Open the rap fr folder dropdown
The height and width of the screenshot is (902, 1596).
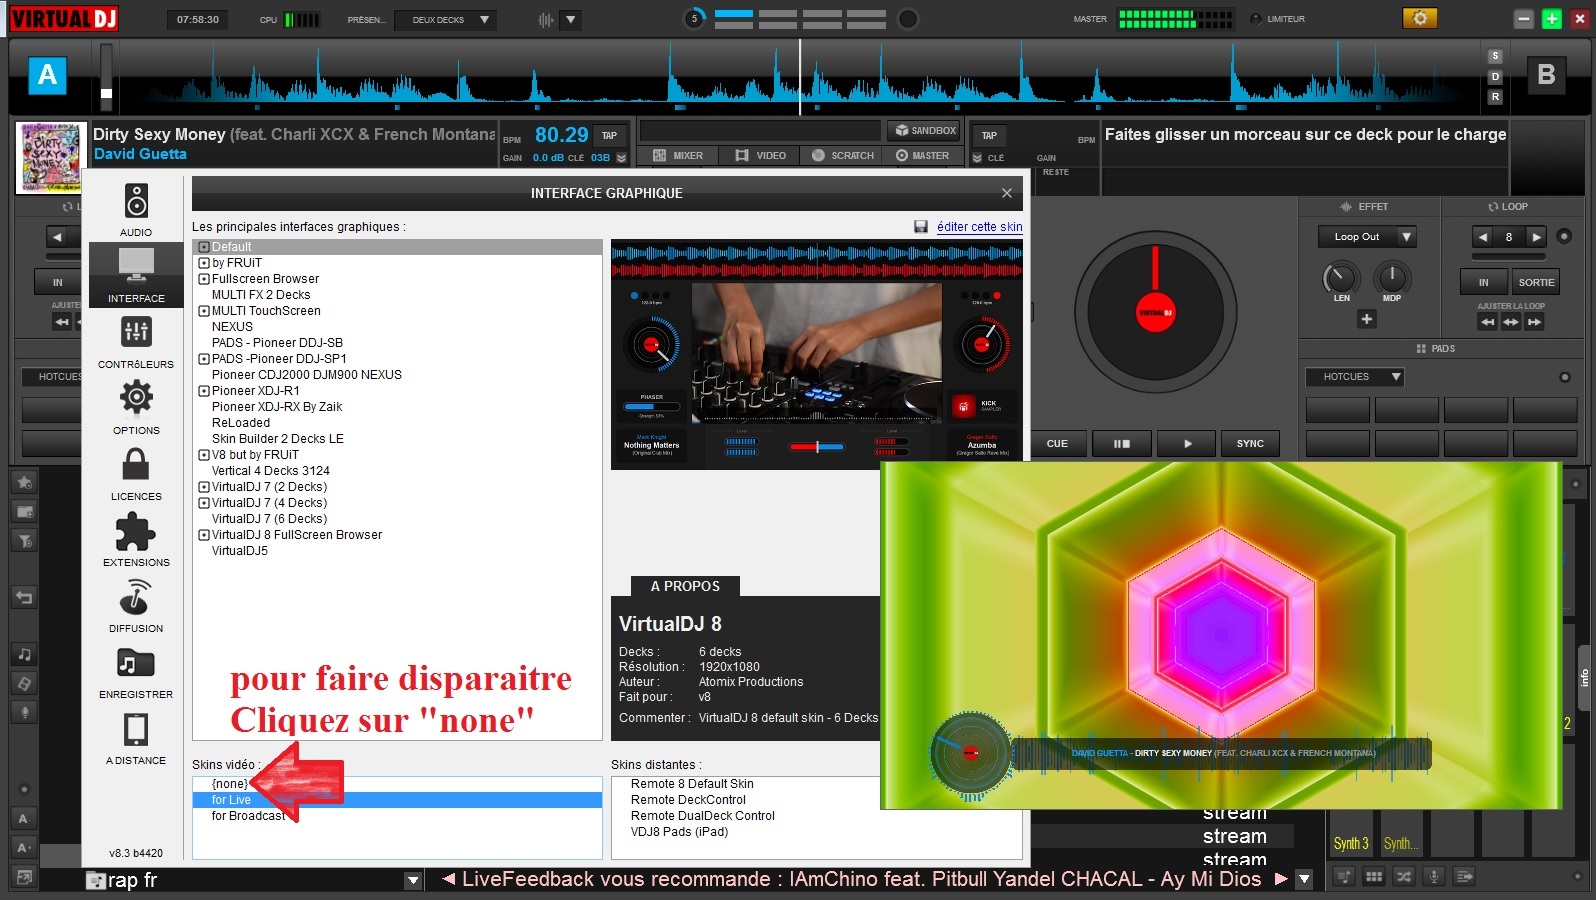[413, 880]
